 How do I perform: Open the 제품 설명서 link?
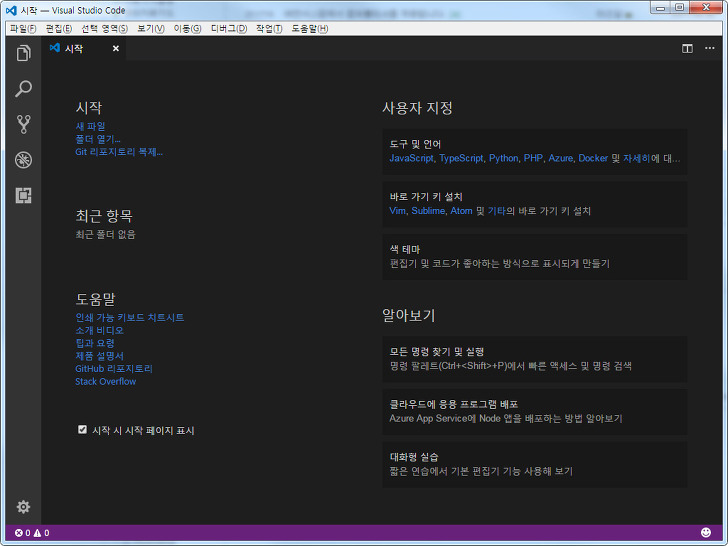pyautogui.click(x=99, y=356)
